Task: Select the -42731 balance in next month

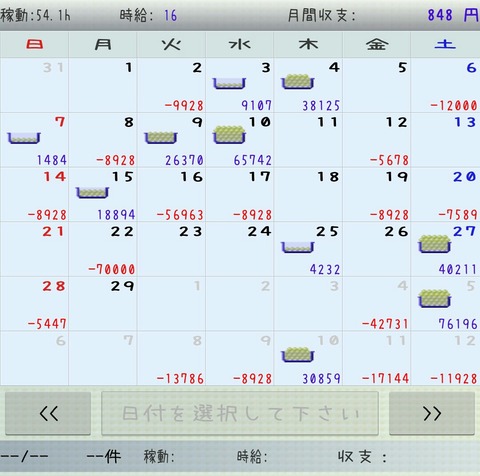Action: point(385,324)
